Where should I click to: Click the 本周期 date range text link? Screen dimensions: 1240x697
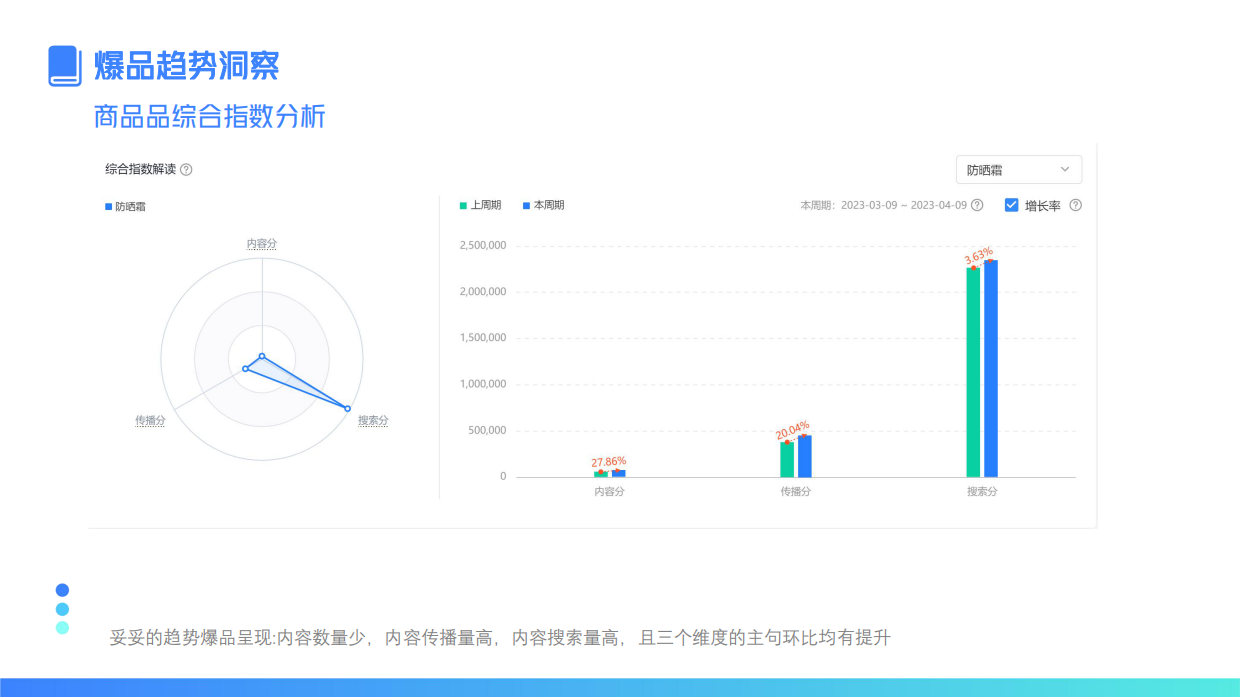898,205
